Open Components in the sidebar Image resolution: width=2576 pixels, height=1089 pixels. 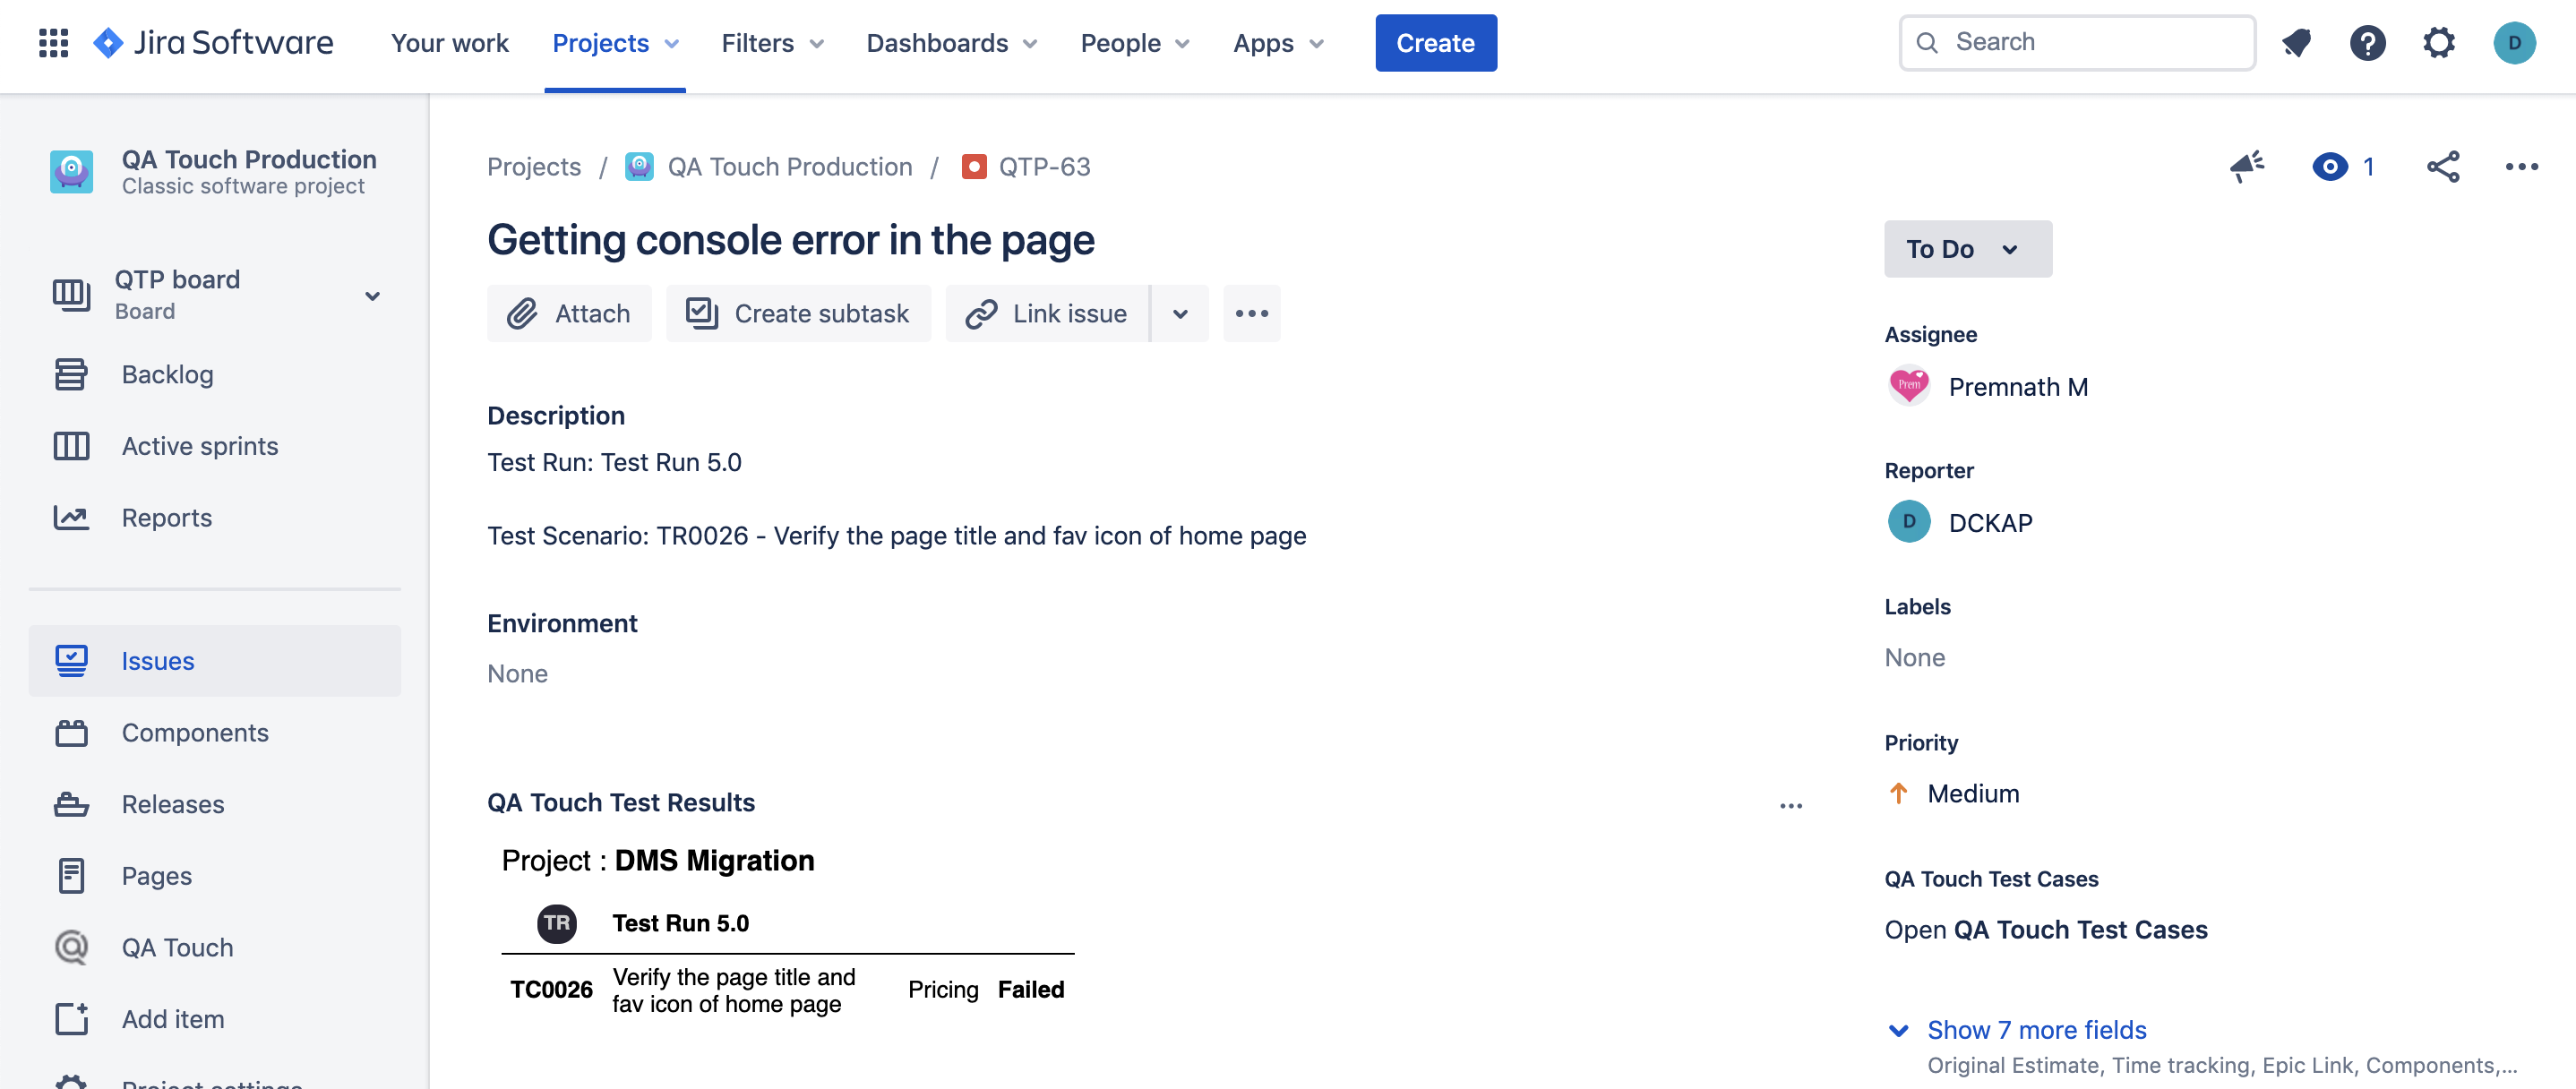pos(215,733)
